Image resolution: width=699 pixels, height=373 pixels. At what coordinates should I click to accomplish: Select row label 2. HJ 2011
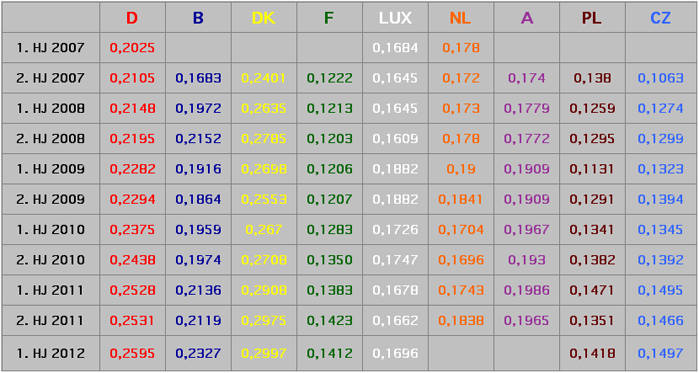point(50,320)
